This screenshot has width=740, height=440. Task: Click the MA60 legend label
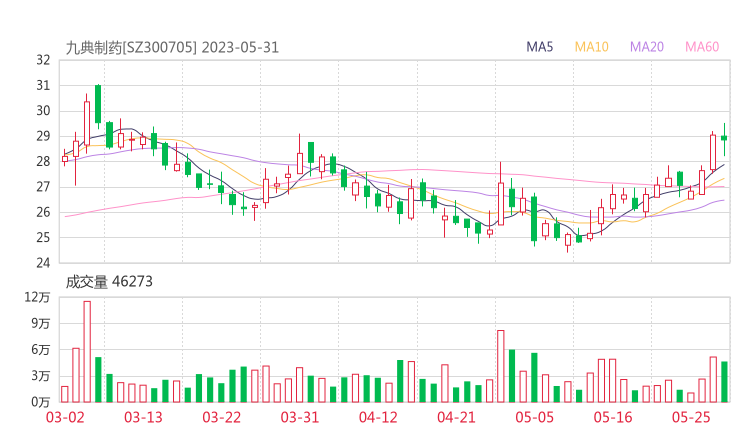click(x=702, y=47)
